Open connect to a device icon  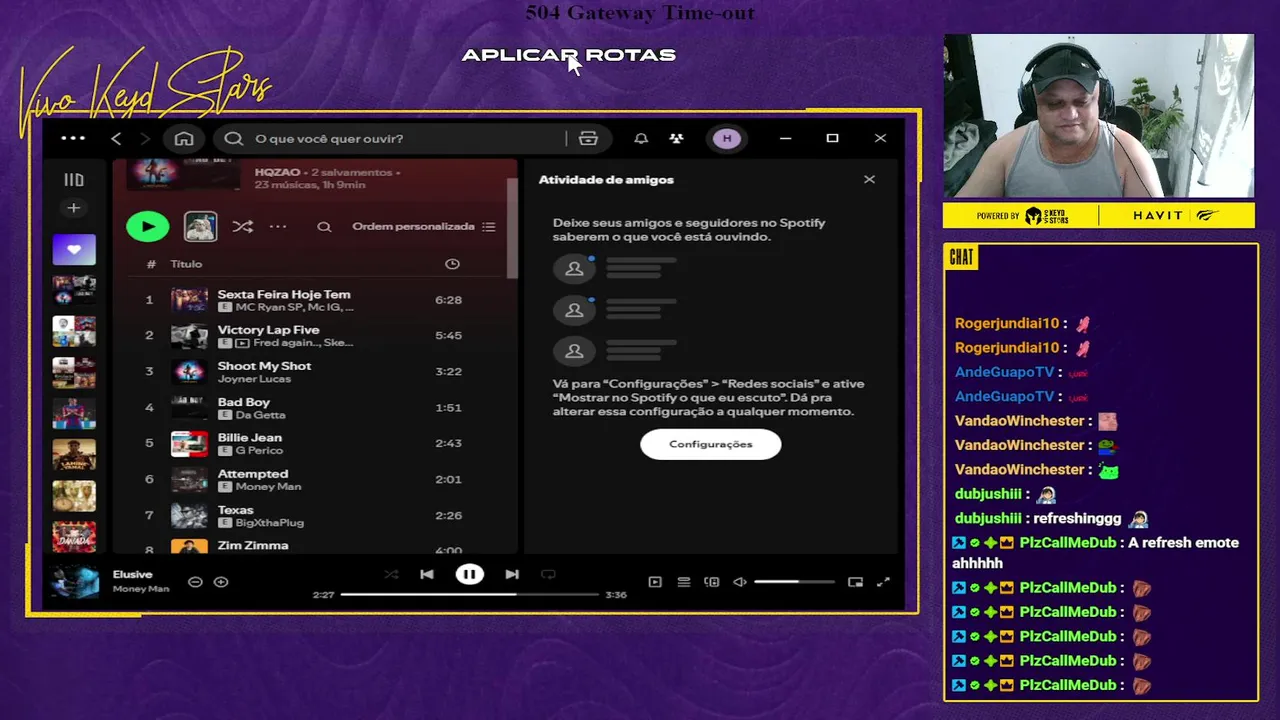pyautogui.click(x=712, y=582)
